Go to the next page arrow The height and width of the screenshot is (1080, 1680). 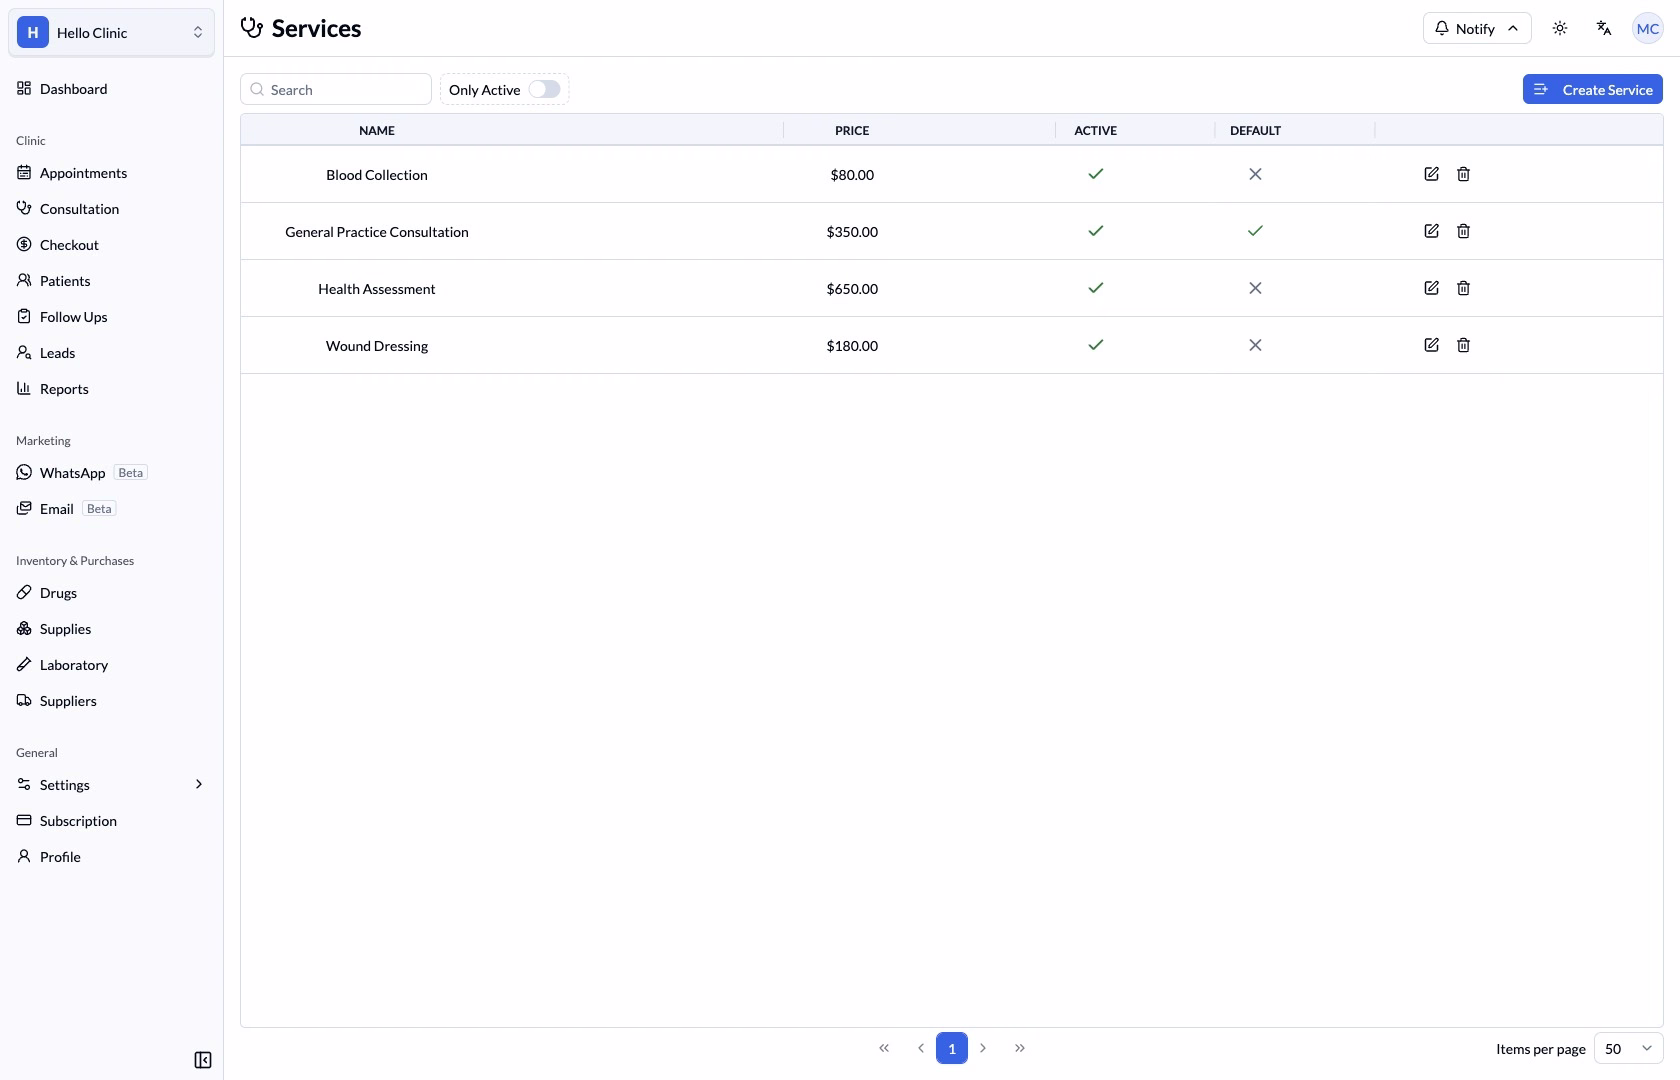(x=983, y=1048)
